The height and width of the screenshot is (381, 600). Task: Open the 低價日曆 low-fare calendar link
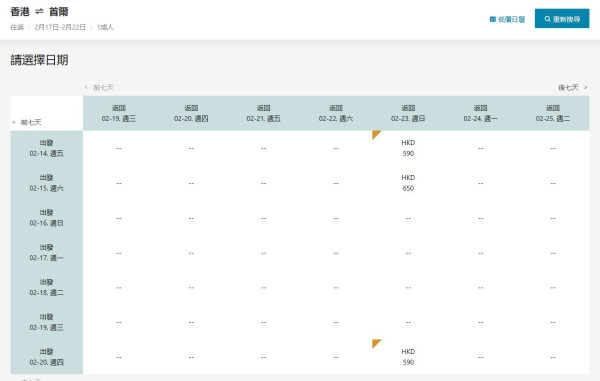coord(507,19)
